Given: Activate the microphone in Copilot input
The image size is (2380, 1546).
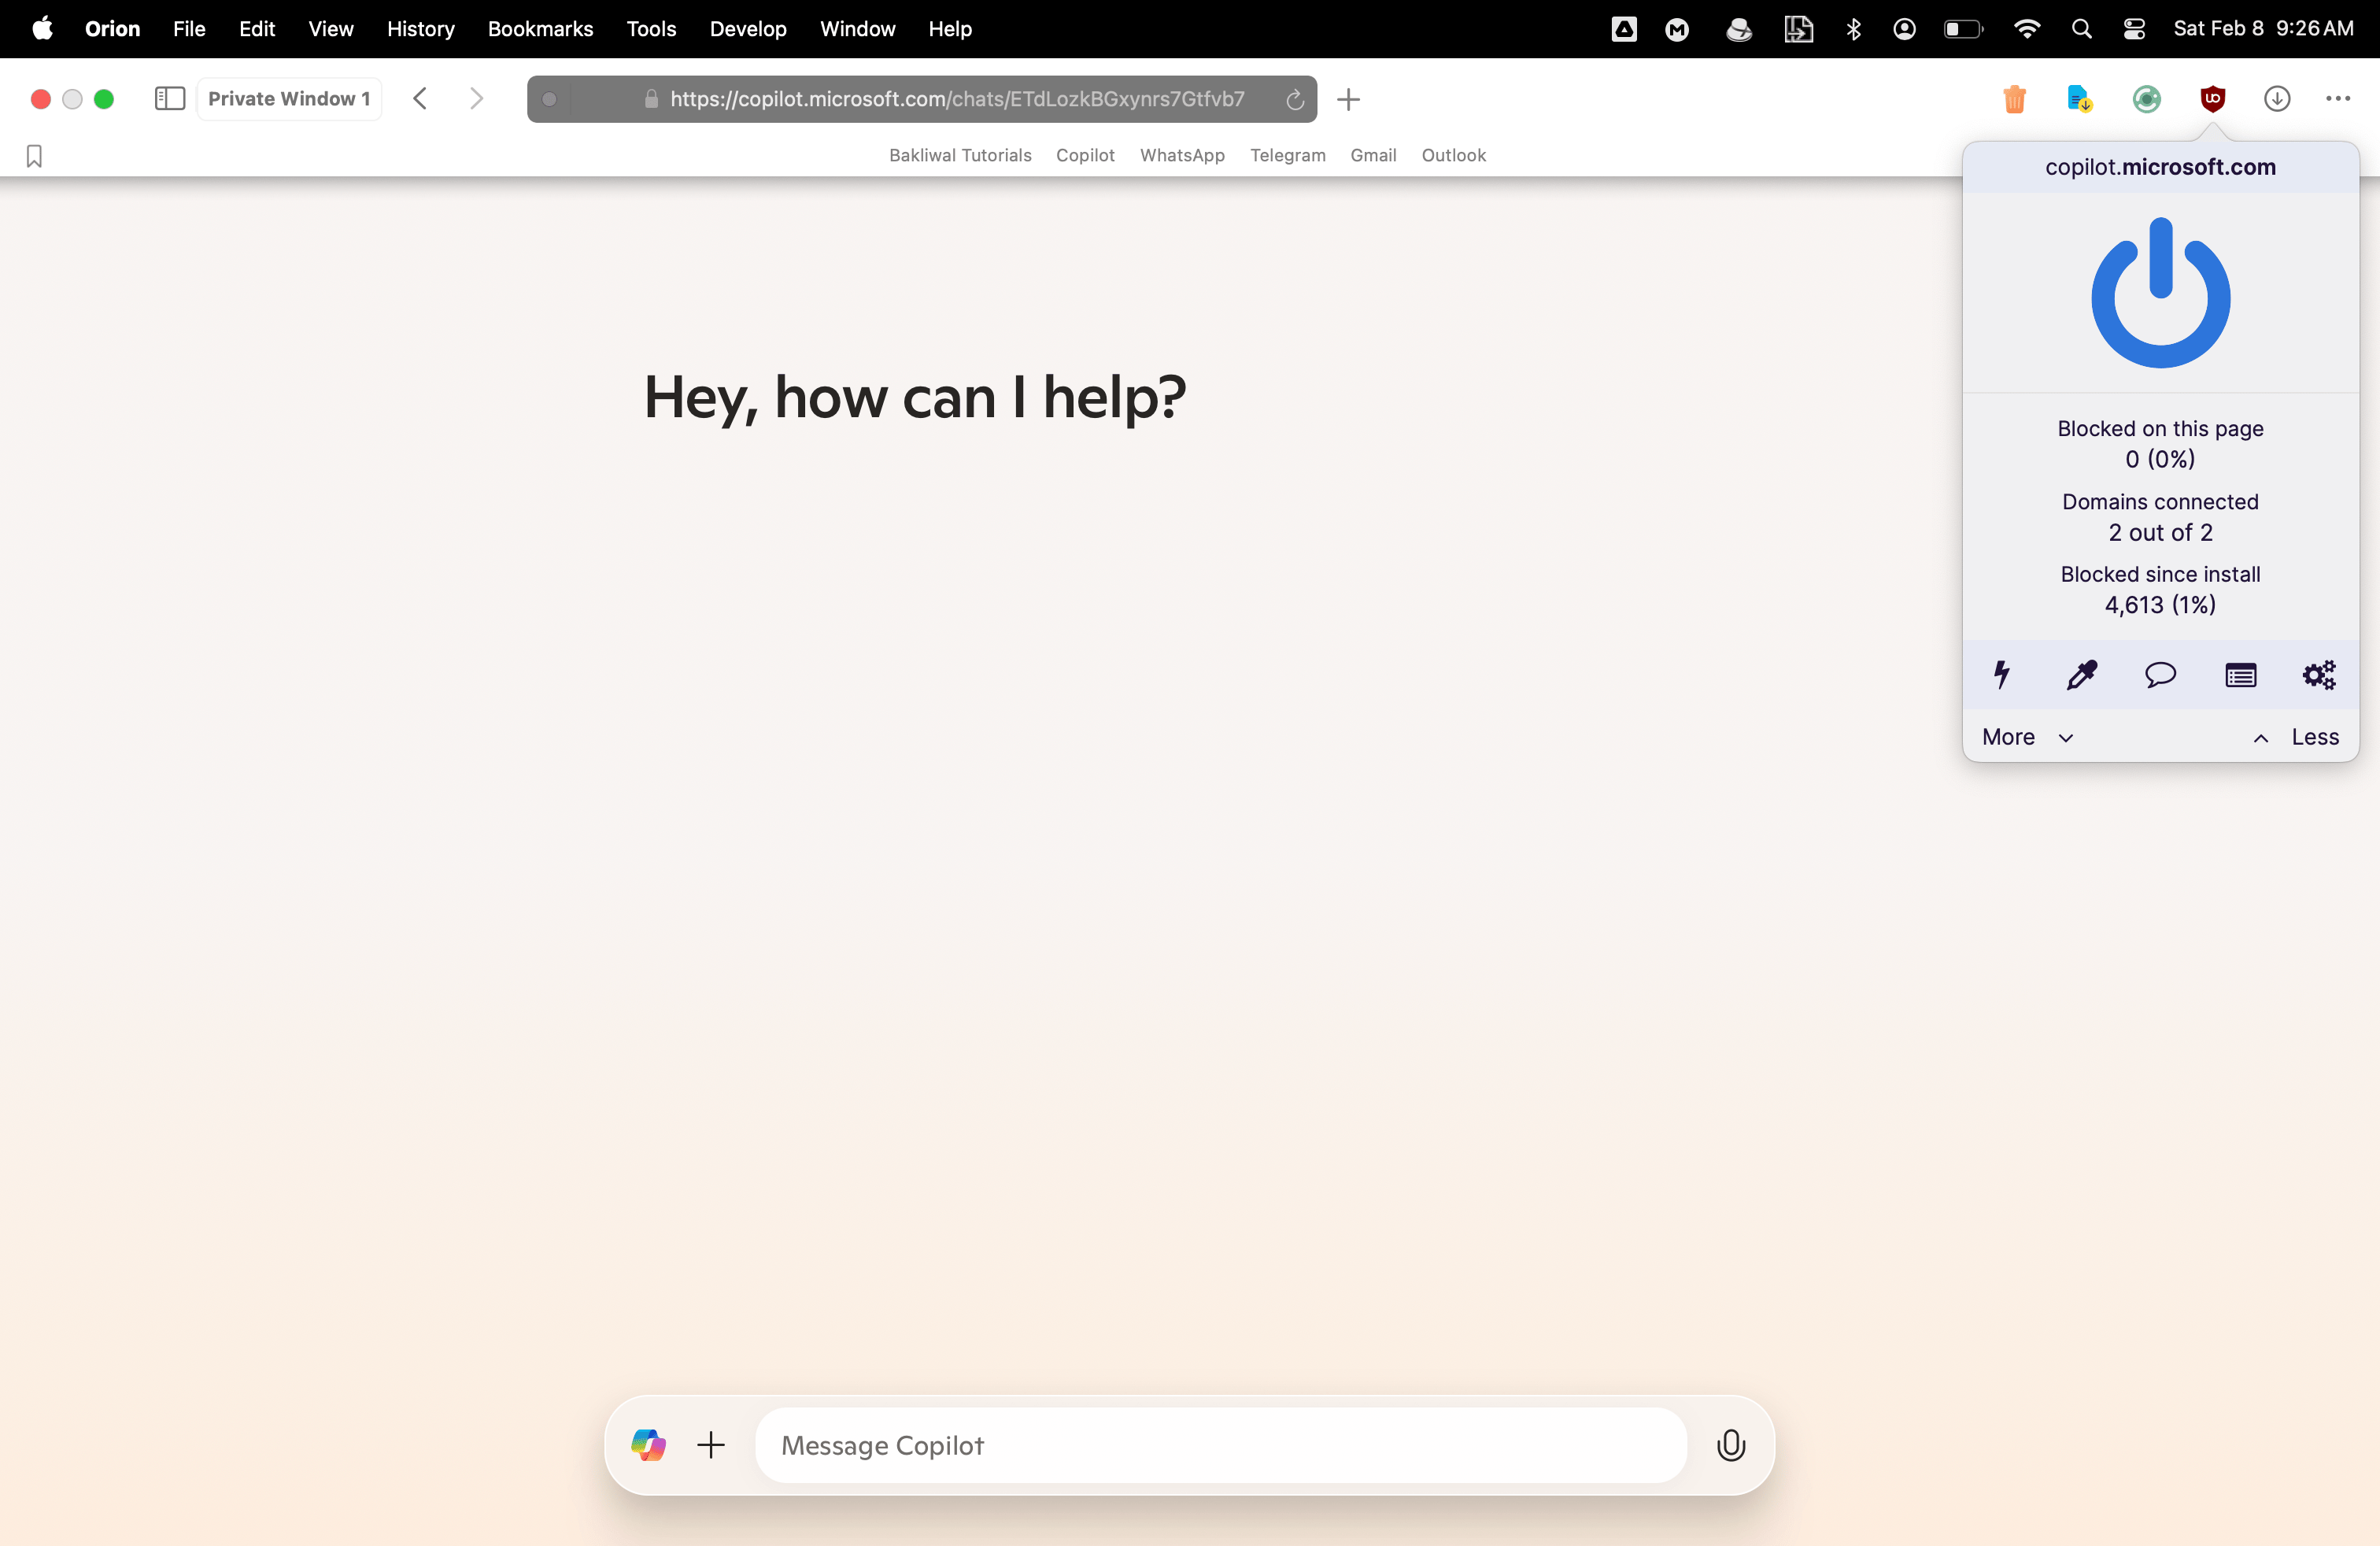Looking at the screenshot, I should (1731, 1445).
